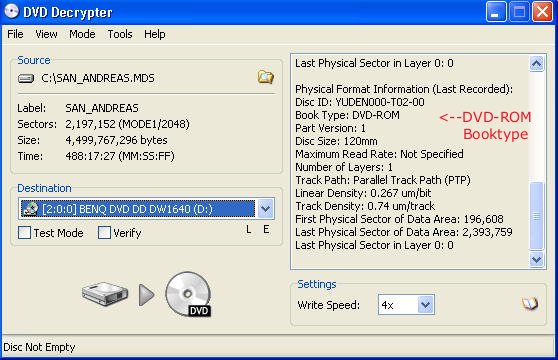Viewport: 558px width, 360px height.
Task: Click the Physical Format Information (Last Recorded) heading
Action: [x=404, y=89]
